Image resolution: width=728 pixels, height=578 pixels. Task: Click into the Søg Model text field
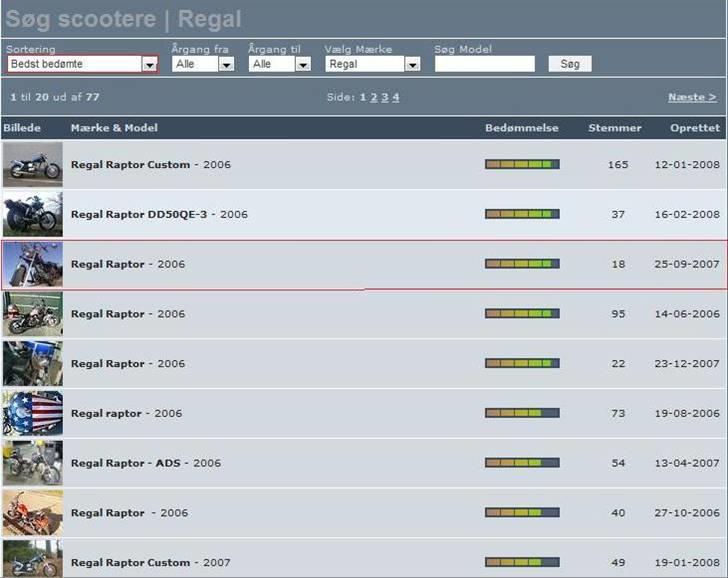click(485, 64)
